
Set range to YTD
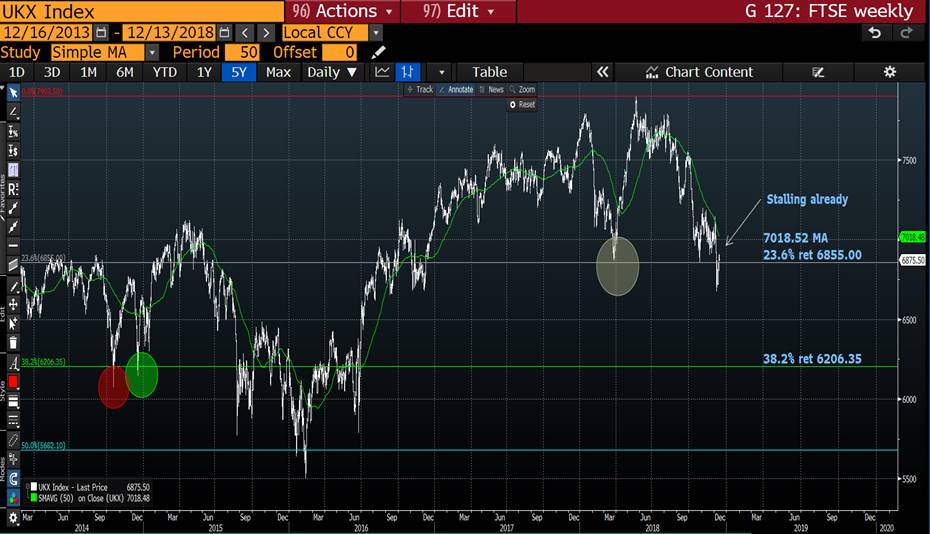(x=164, y=72)
